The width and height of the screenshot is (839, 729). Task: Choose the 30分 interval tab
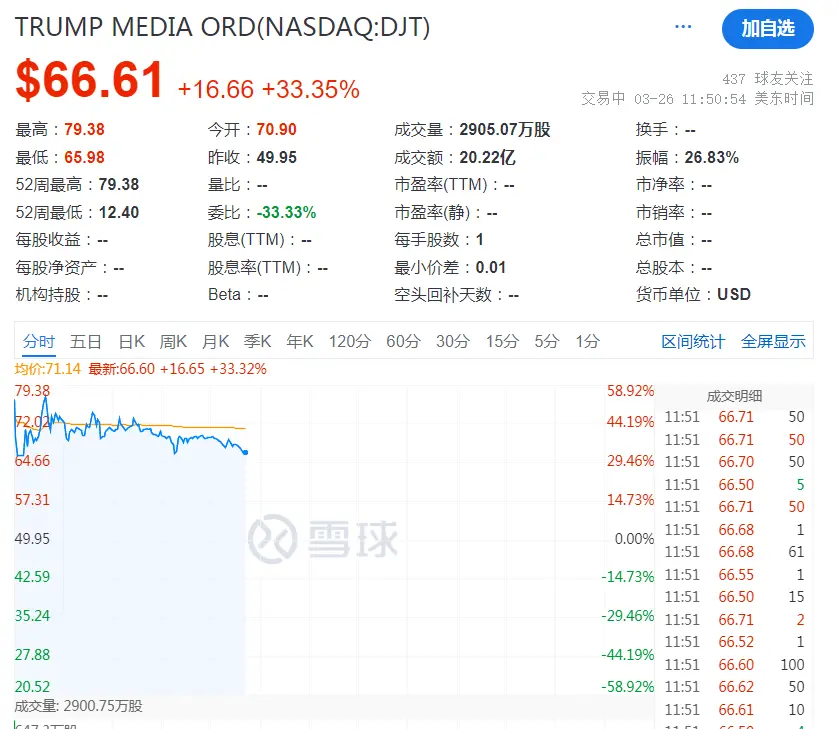(453, 342)
